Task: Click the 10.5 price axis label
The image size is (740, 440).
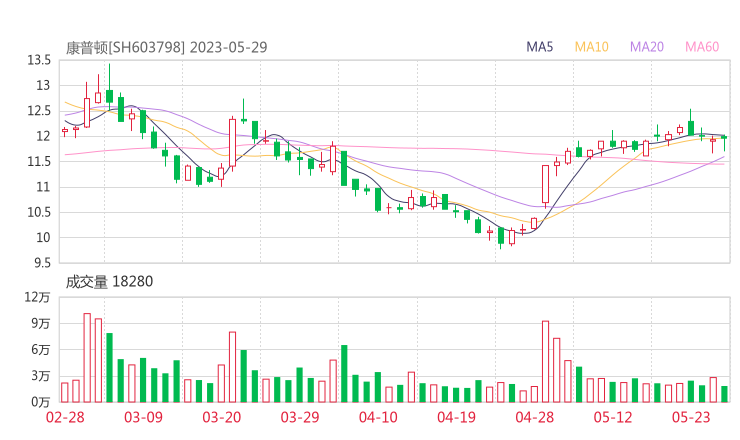Action: tap(39, 212)
